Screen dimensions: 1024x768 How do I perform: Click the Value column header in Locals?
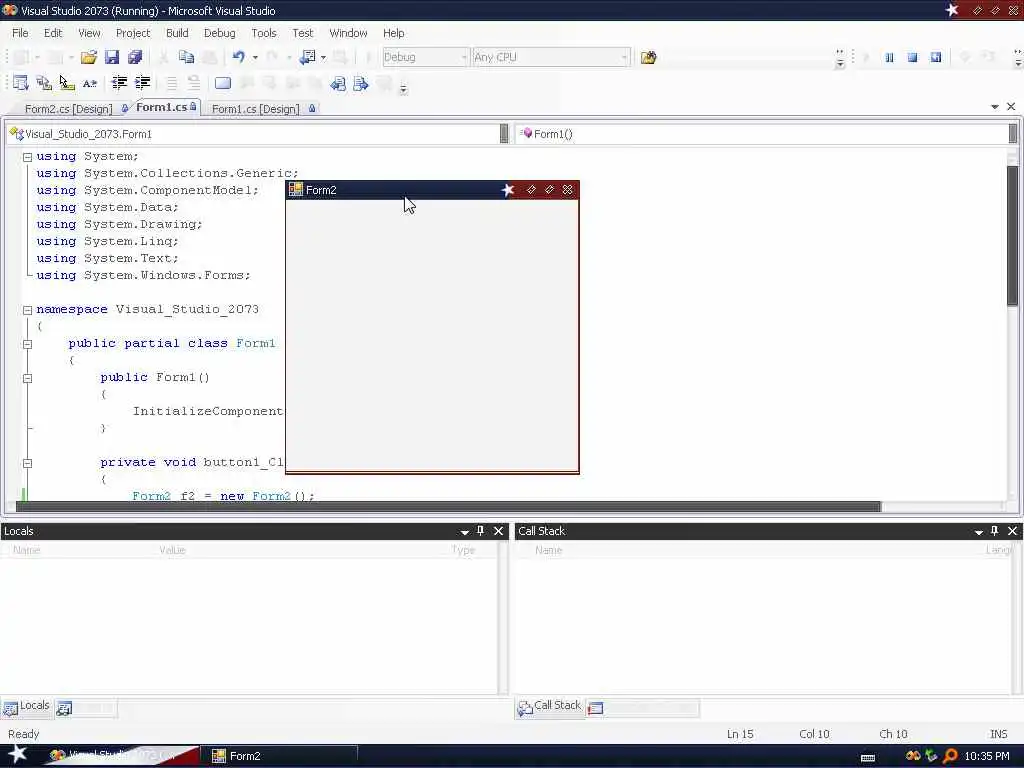tap(172, 550)
